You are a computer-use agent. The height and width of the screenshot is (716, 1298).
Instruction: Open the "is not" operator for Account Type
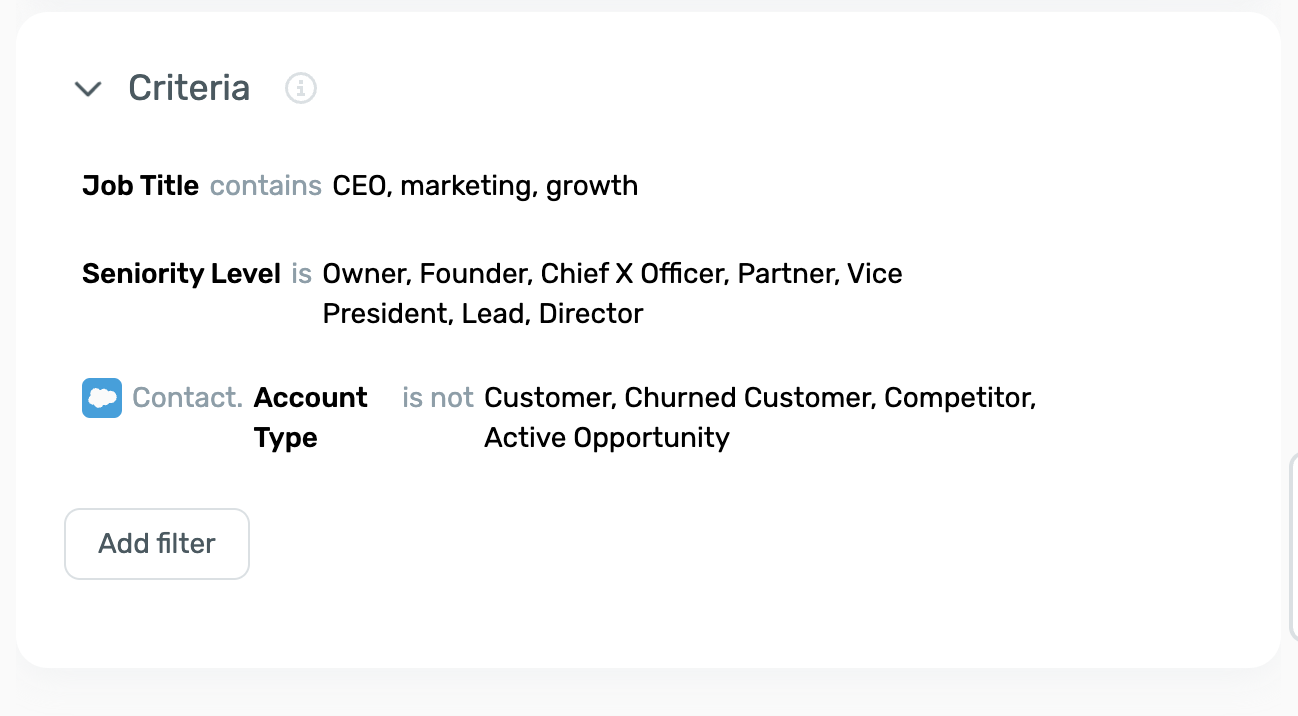click(x=438, y=398)
